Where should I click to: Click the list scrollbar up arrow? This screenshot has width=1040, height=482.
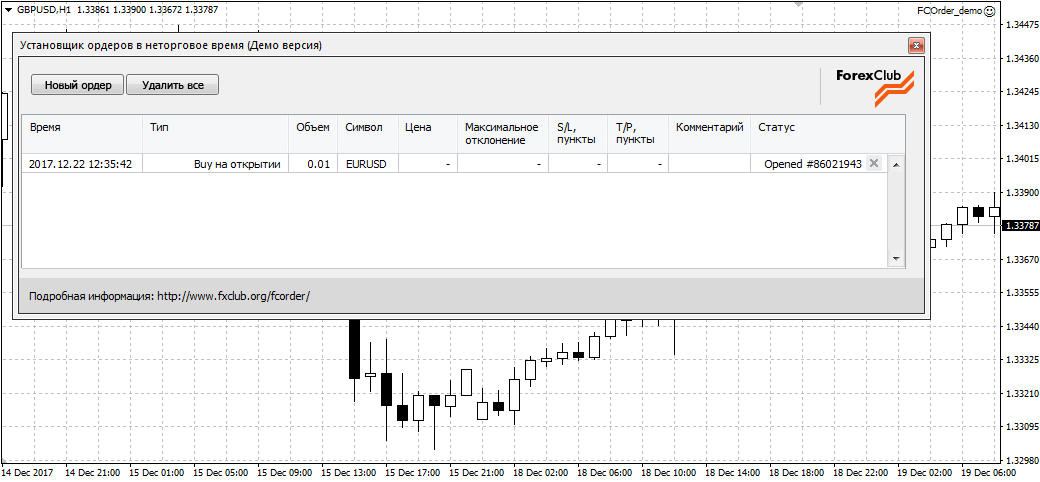pyautogui.click(x=895, y=164)
